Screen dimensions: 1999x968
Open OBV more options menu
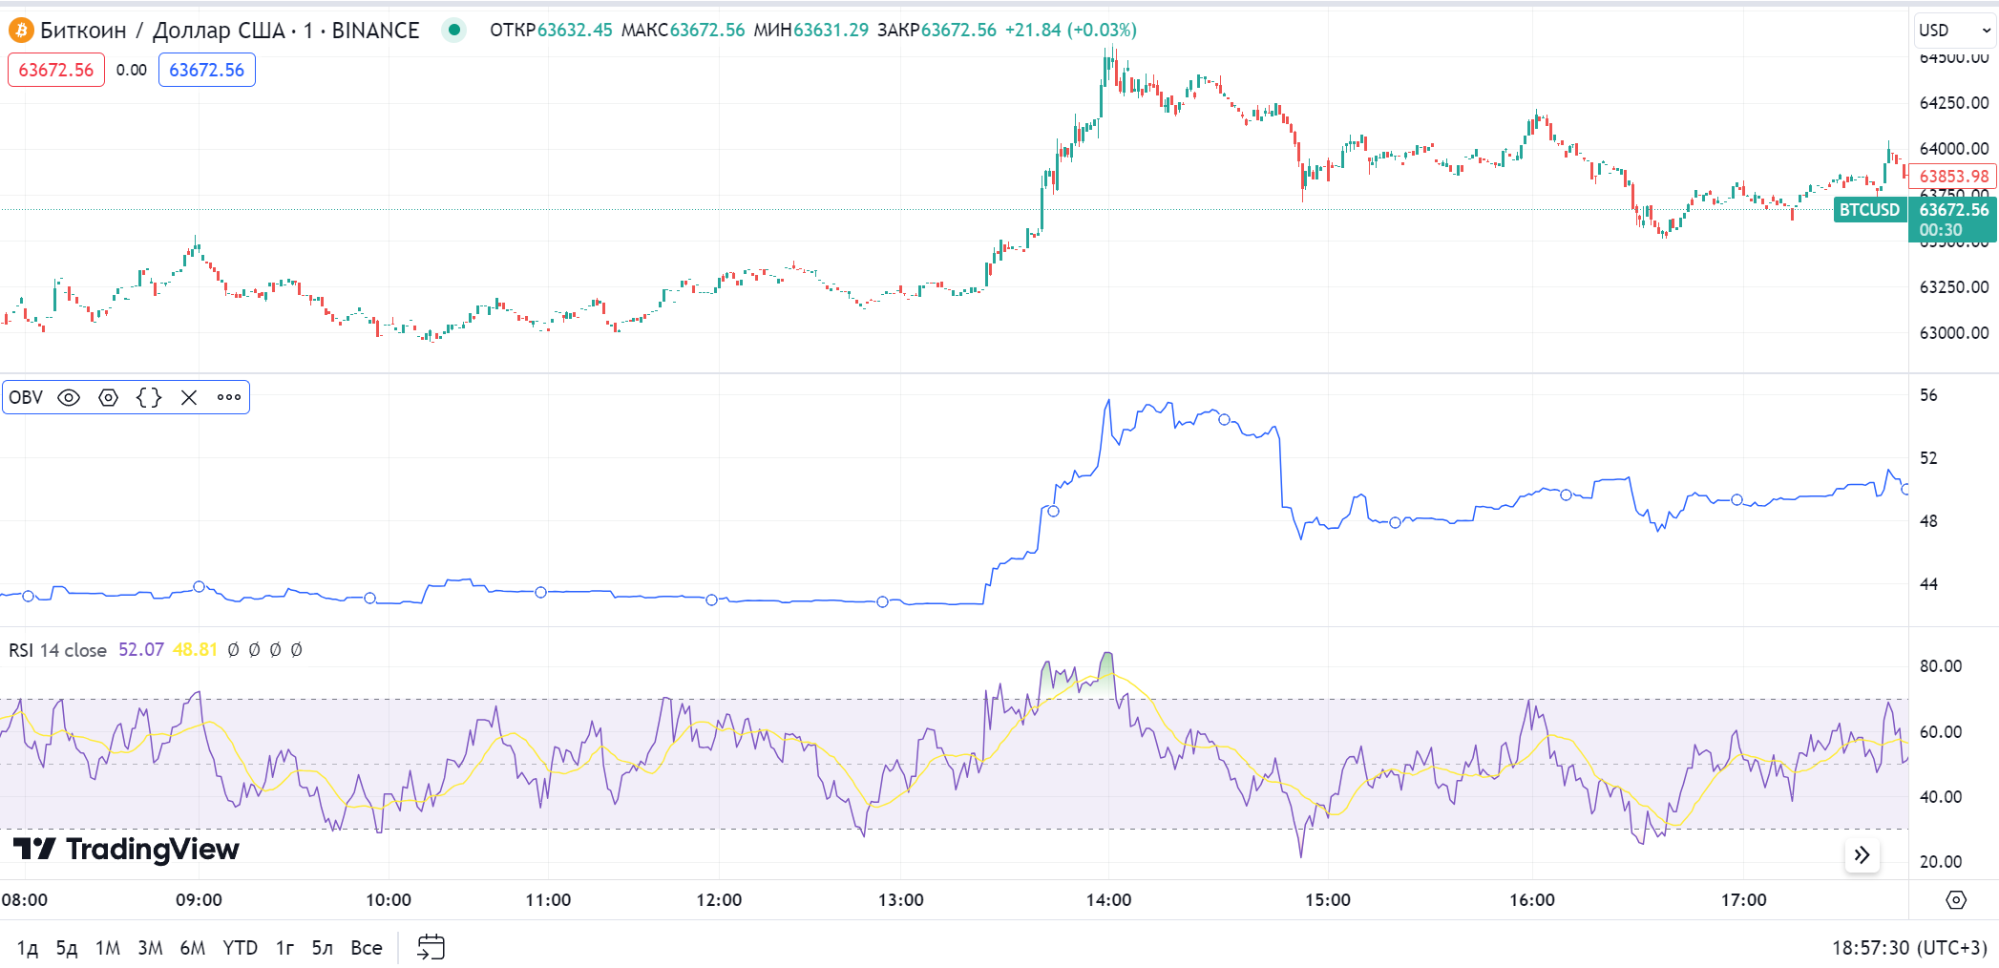(229, 398)
